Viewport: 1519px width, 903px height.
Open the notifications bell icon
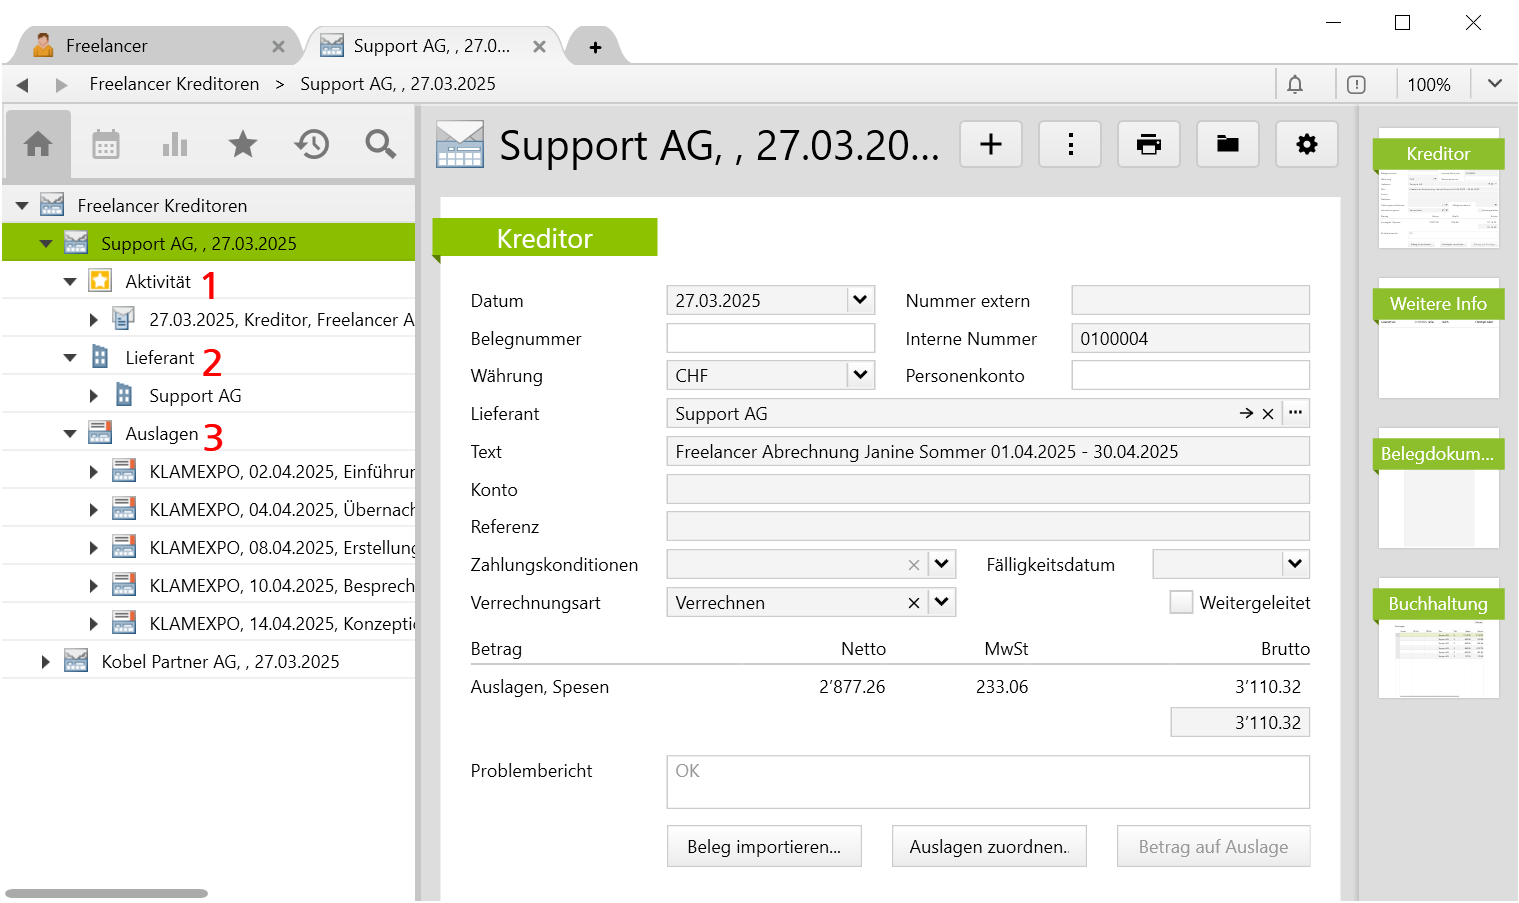pyautogui.click(x=1295, y=85)
